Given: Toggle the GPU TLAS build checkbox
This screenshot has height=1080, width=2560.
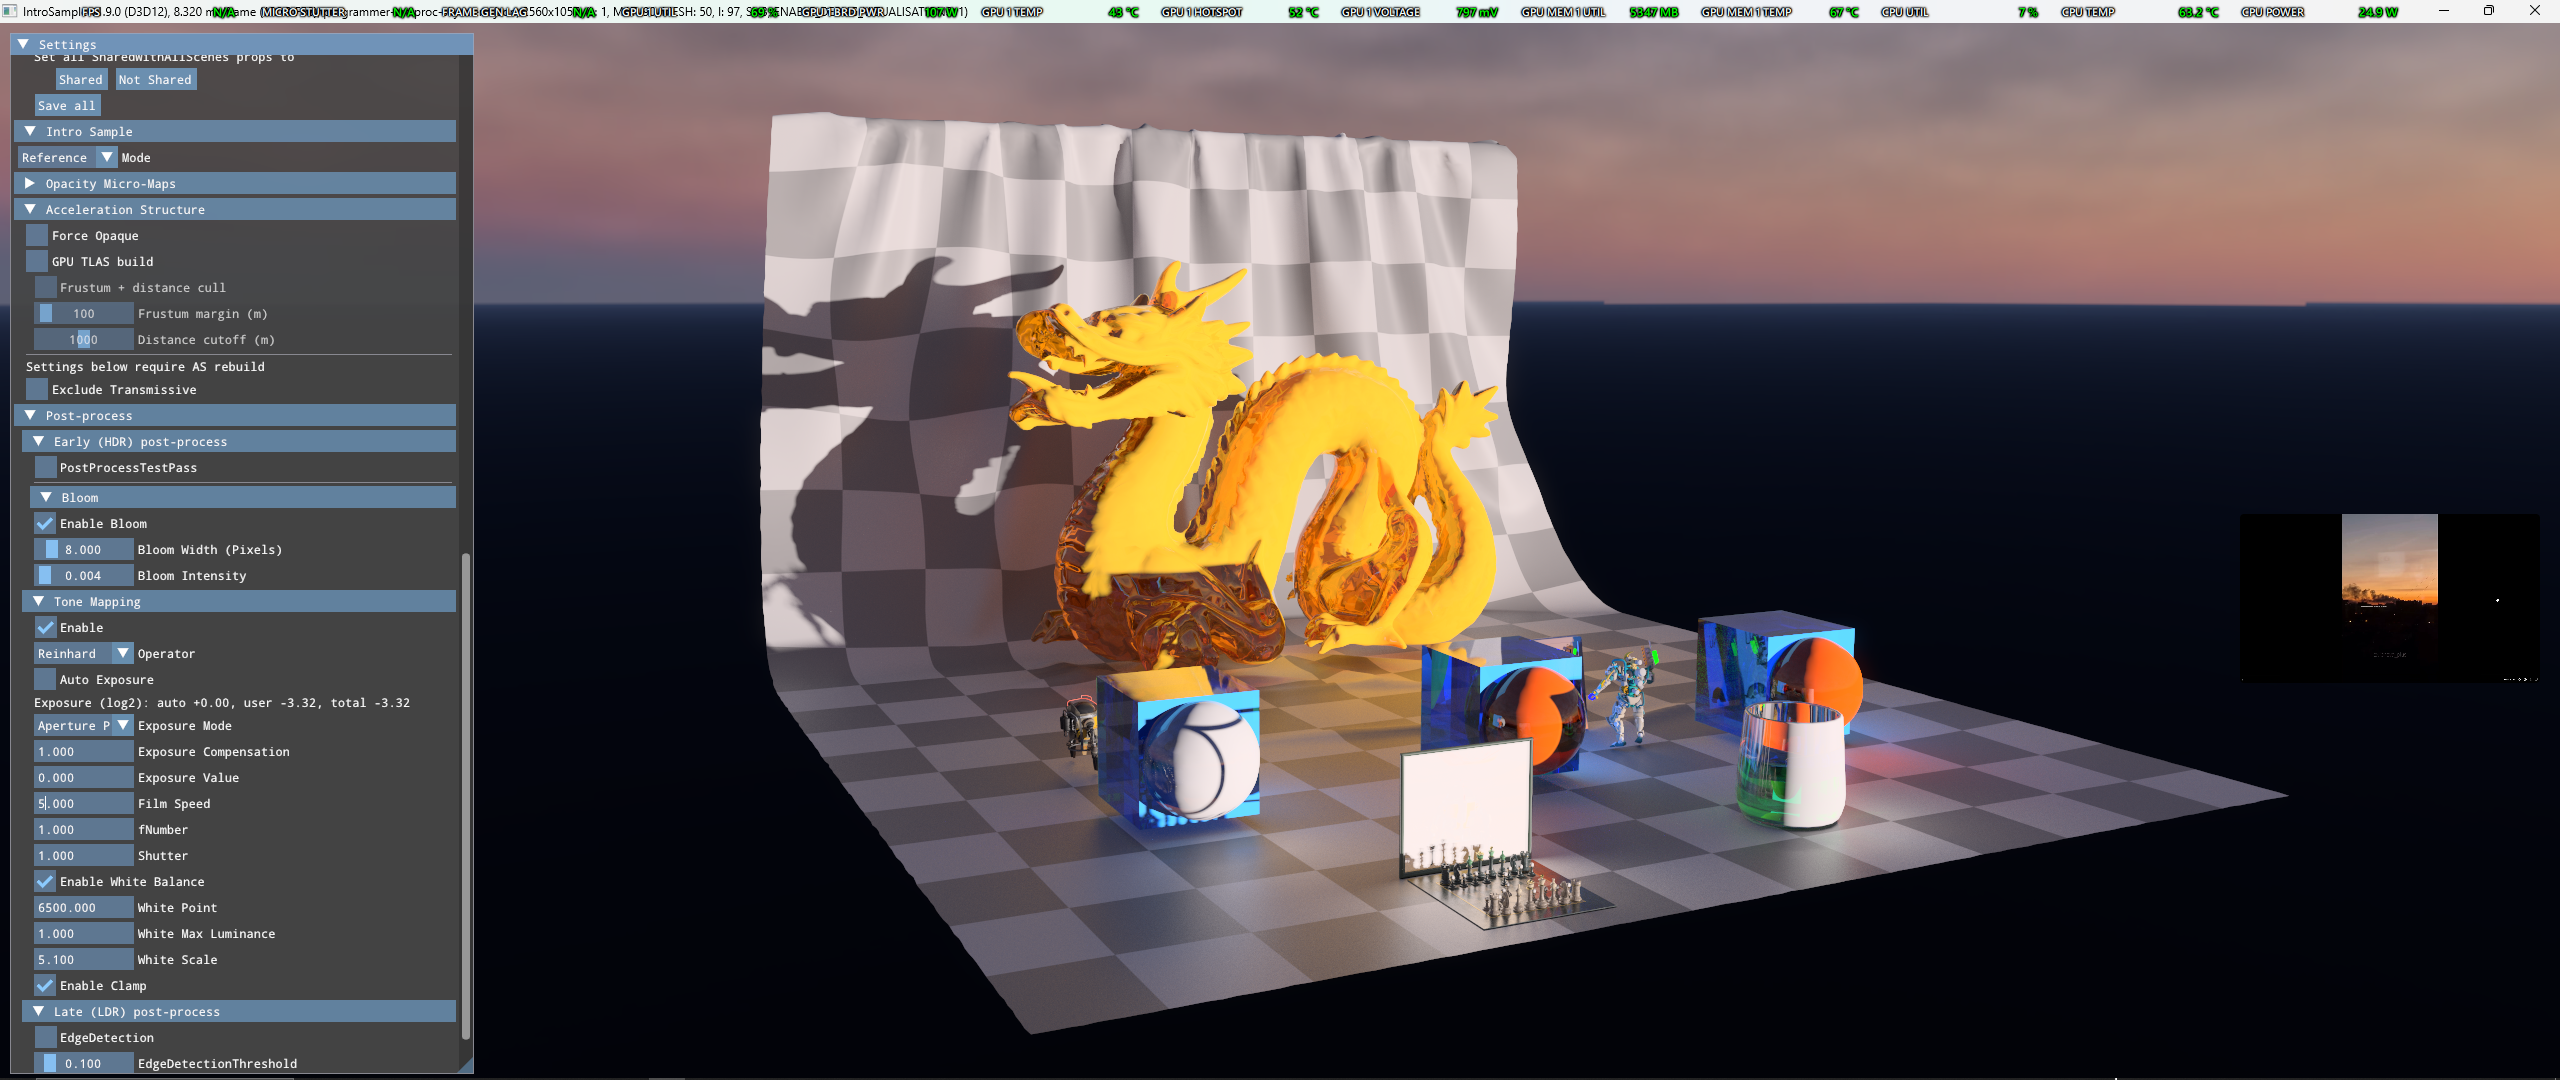Looking at the screenshot, I should 37,261.
